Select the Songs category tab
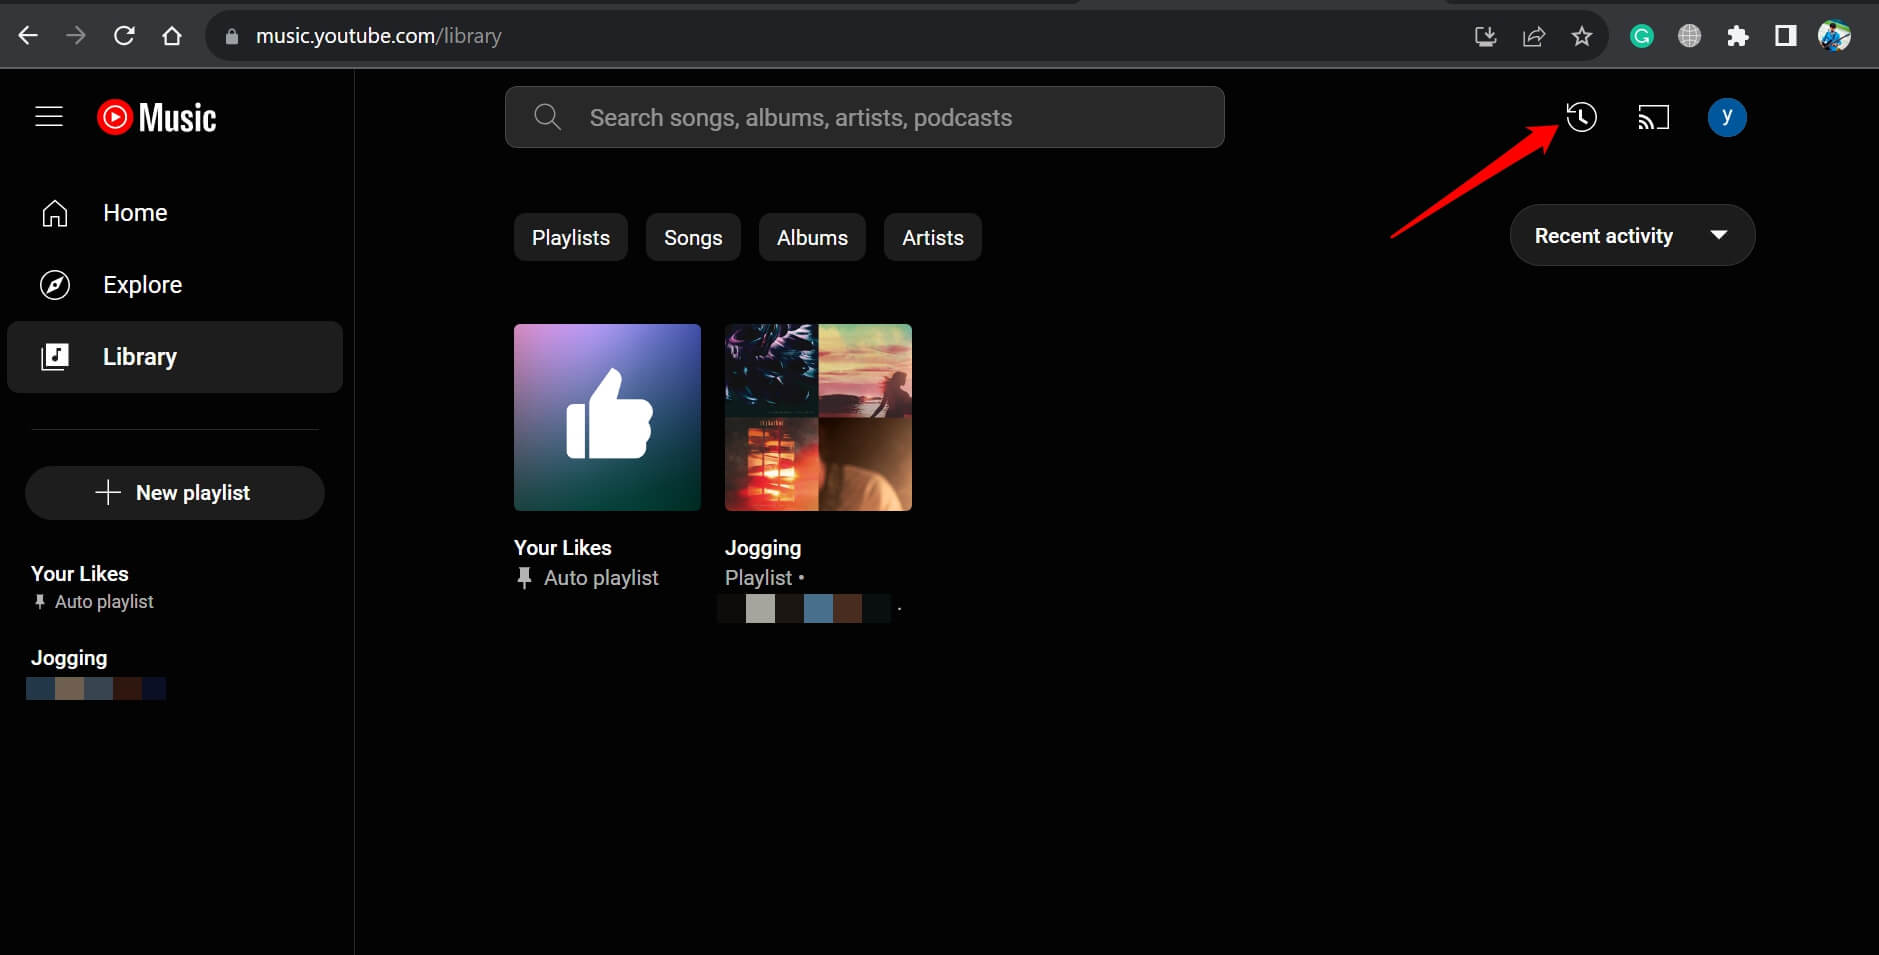 click(x=693, y=237)
